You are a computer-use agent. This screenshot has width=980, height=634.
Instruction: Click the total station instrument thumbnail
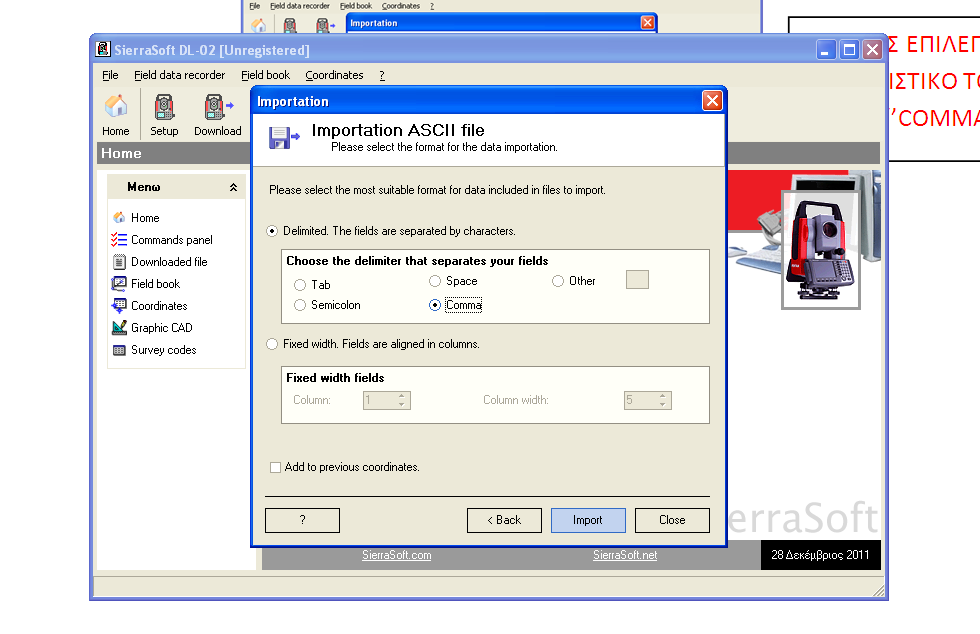(x=821, y=250)
